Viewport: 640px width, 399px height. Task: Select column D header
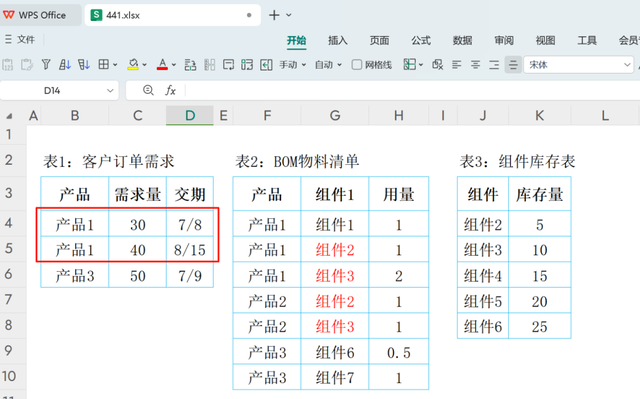190,115
